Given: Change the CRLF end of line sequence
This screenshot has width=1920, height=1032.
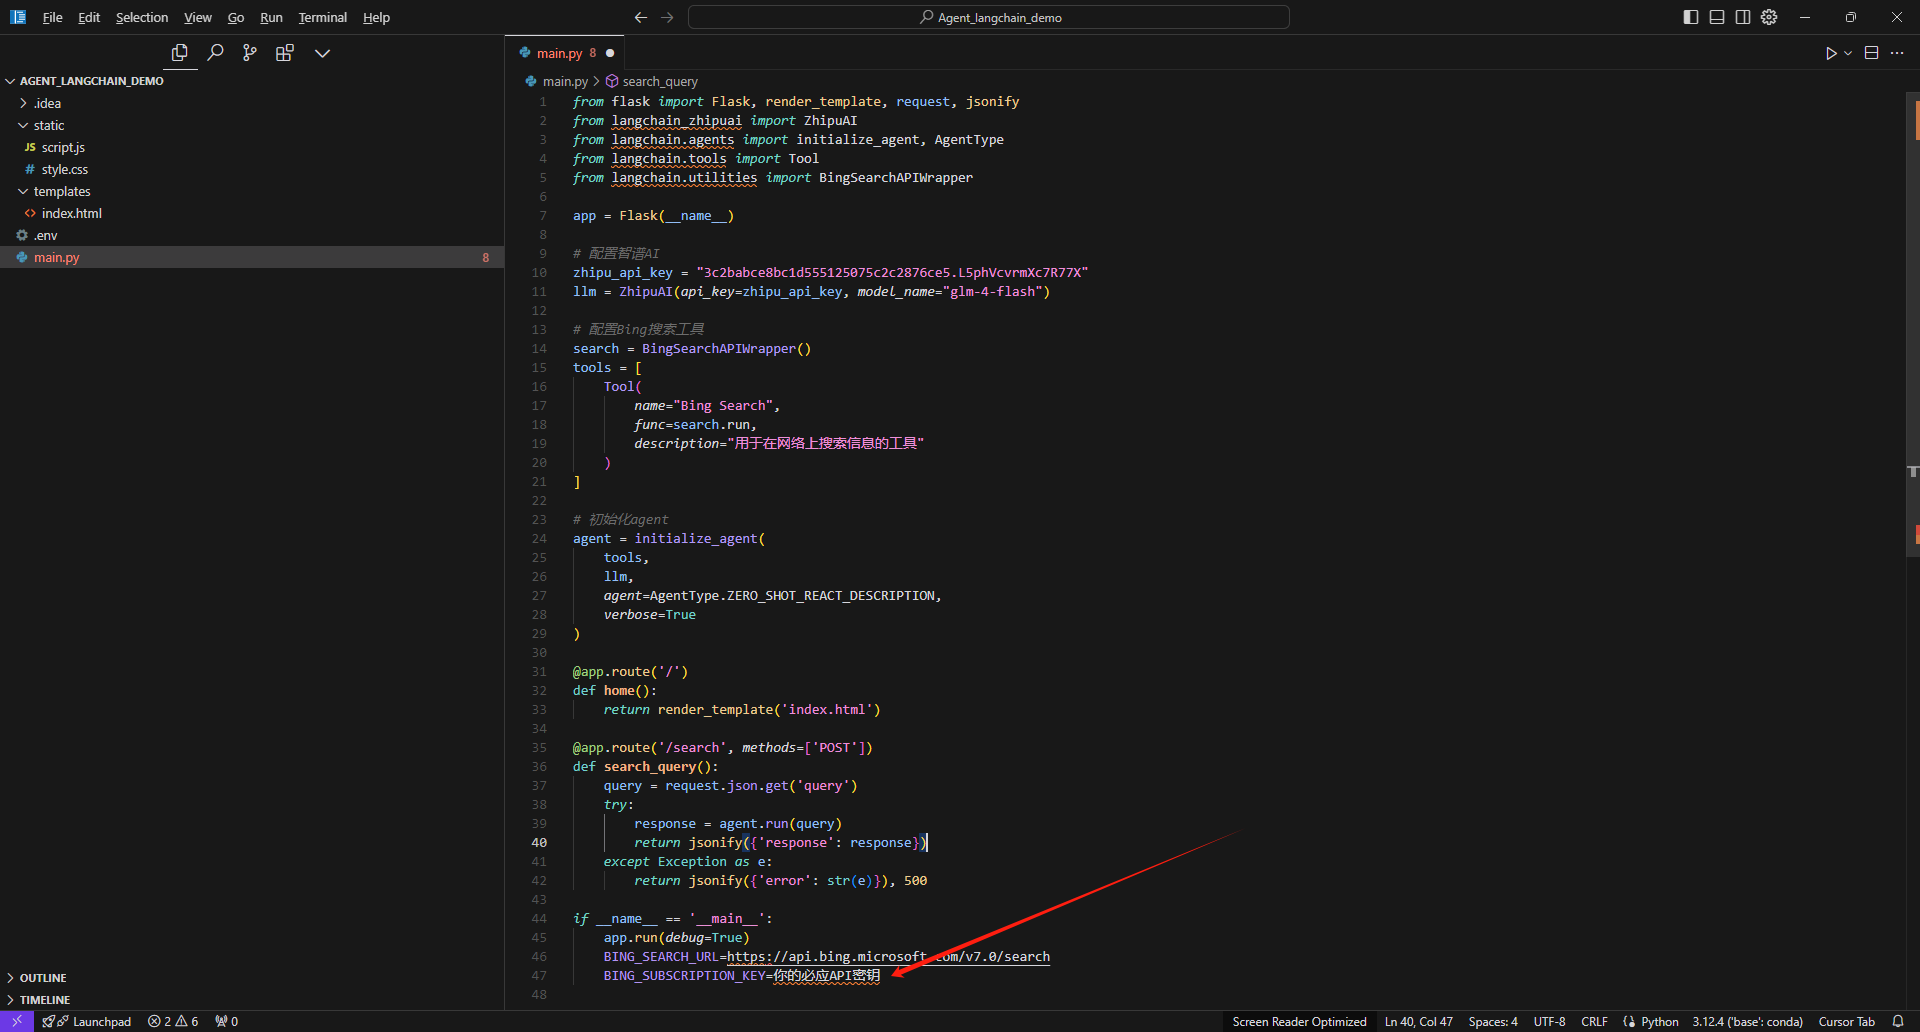Looking at the screenshot, I should (x=1594, y=1021).
